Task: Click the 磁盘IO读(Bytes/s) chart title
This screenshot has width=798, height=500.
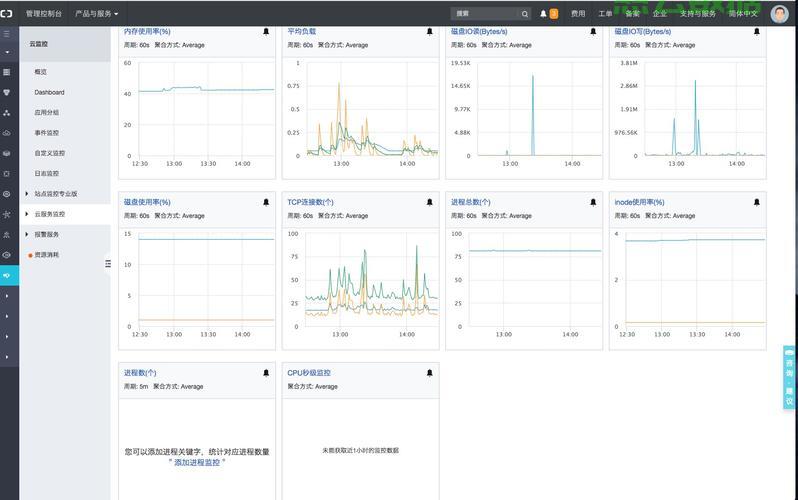Action: click(479, 32)
